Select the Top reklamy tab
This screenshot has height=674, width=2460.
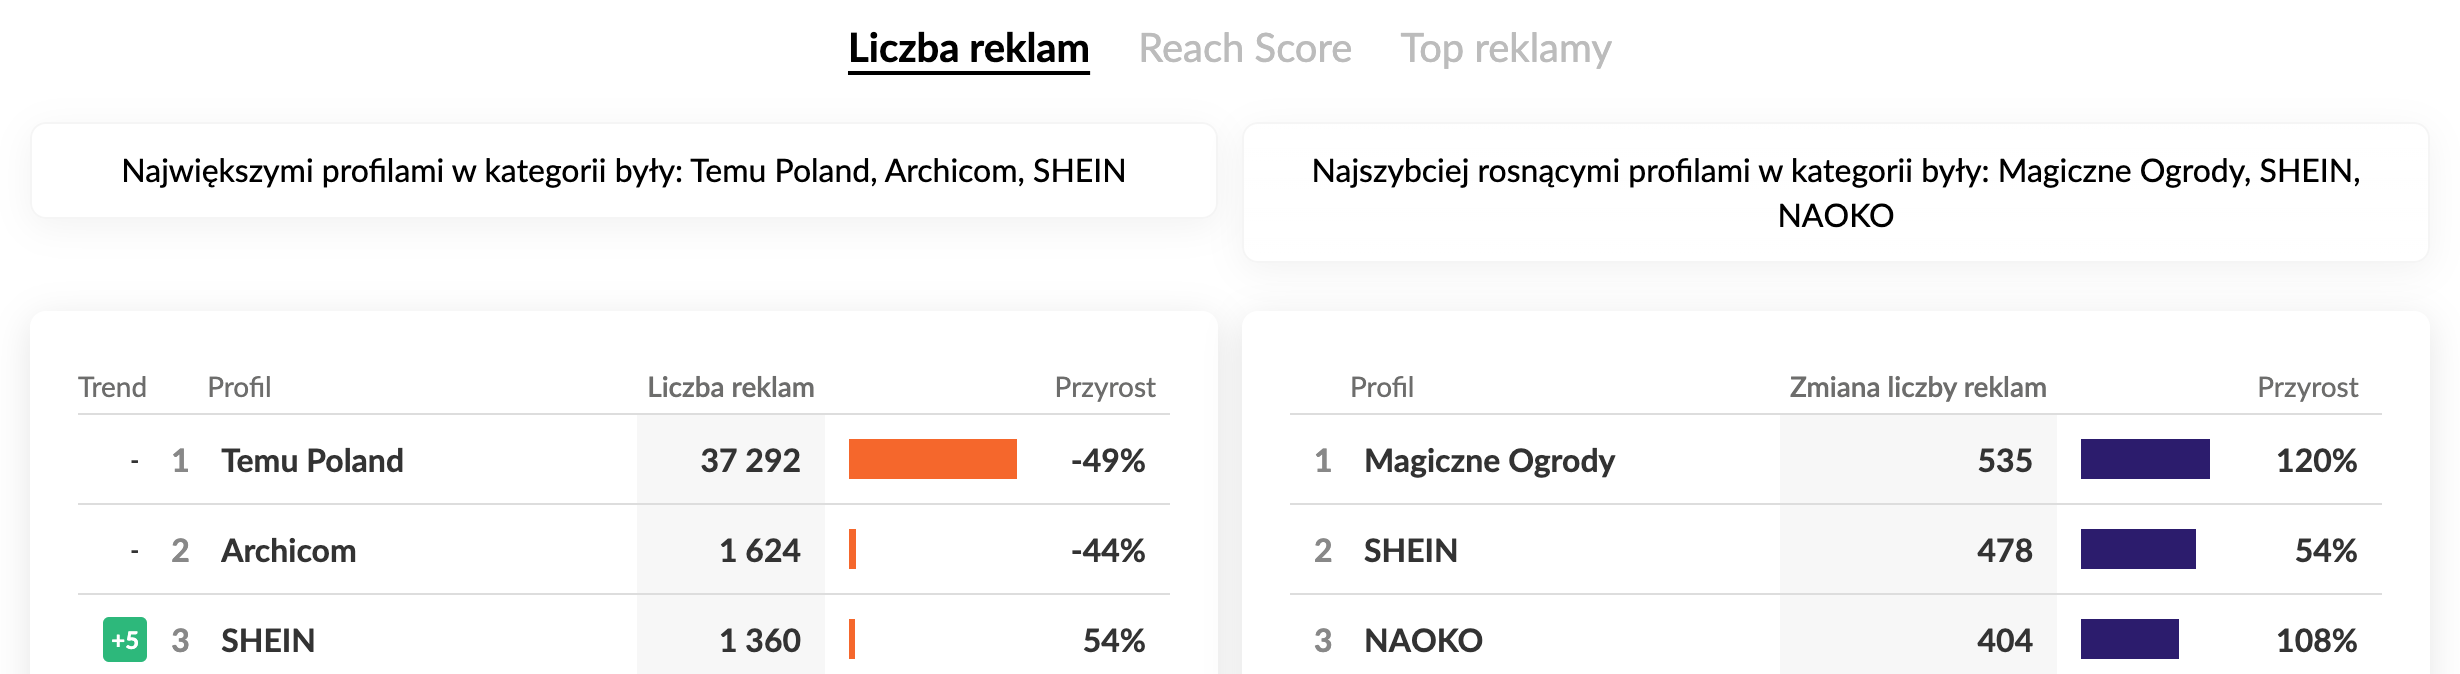tap(1505, 48)
